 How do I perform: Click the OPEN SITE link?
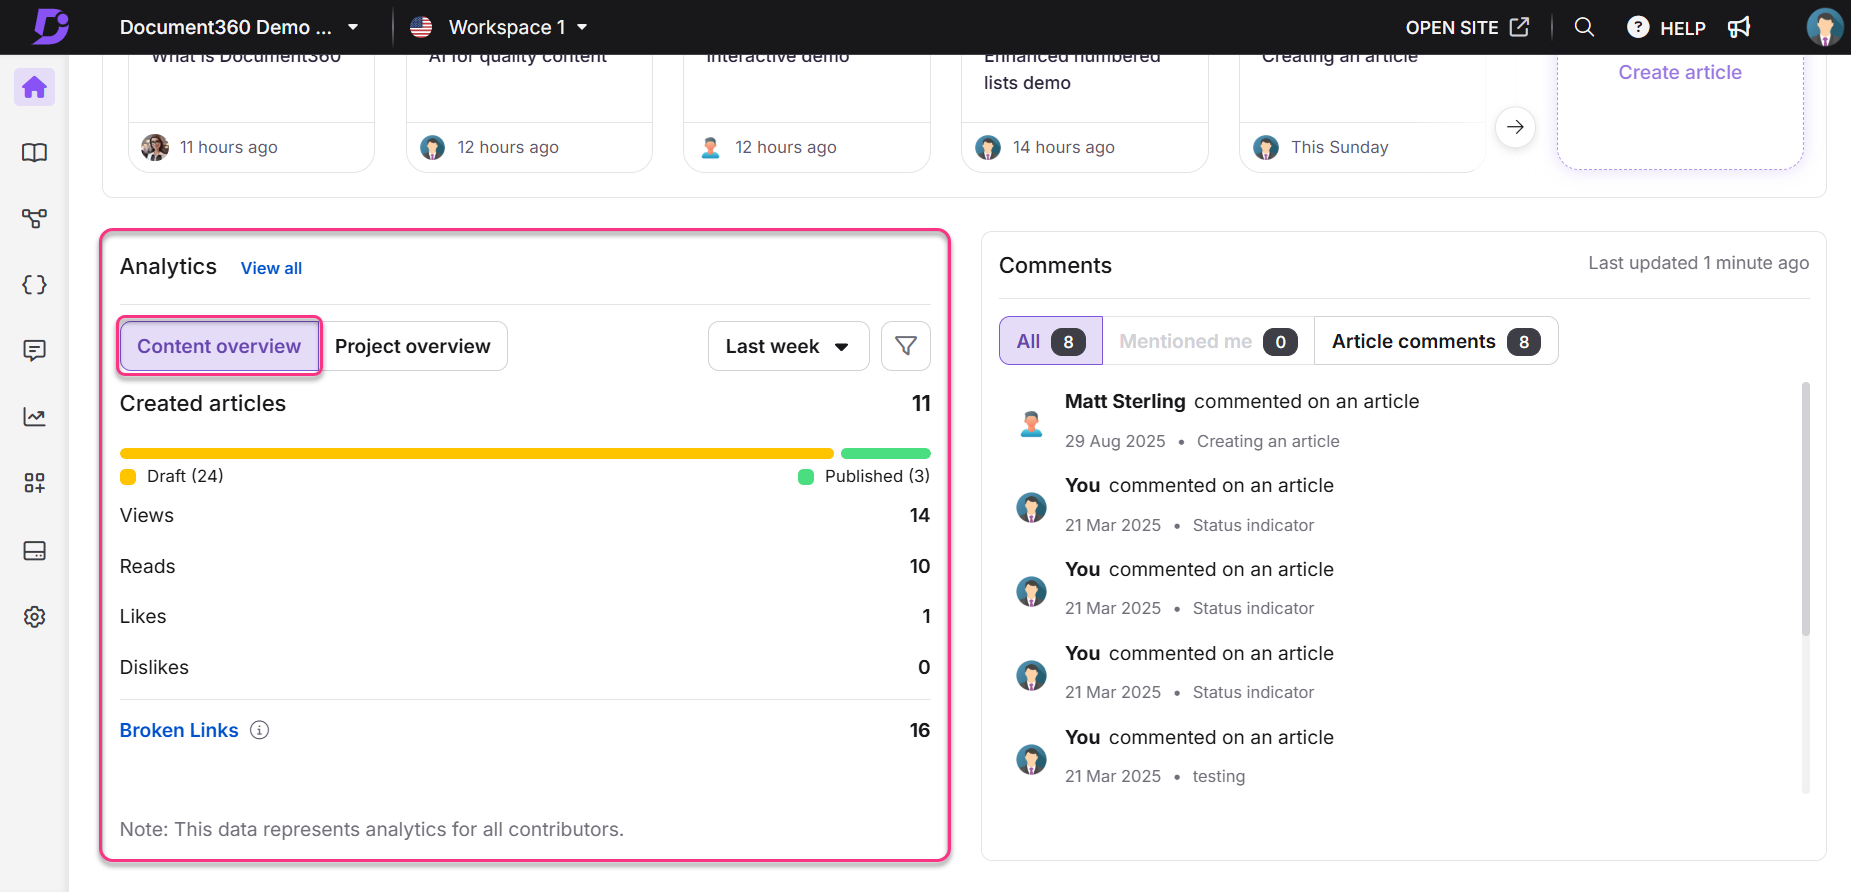coord(1452,27)
